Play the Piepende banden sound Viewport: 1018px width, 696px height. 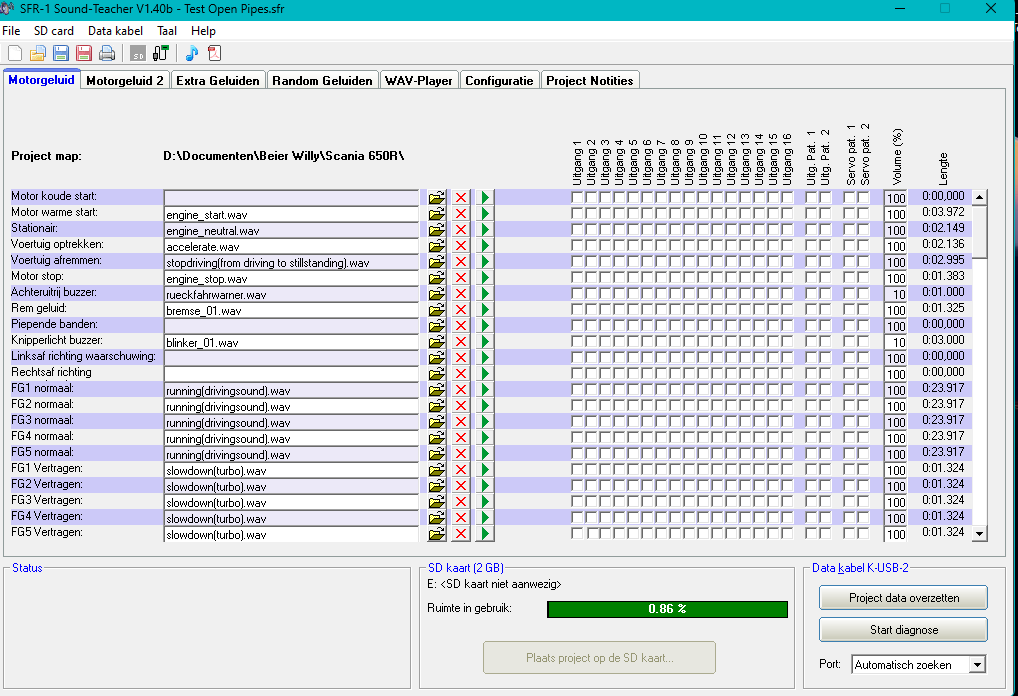pos(485,325)
